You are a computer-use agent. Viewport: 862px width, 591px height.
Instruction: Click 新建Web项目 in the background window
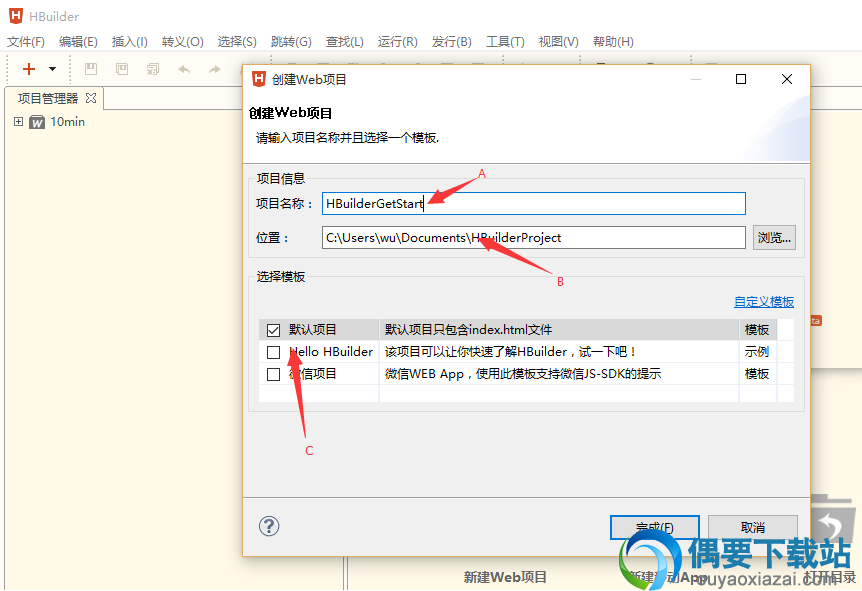pos(505,577)
